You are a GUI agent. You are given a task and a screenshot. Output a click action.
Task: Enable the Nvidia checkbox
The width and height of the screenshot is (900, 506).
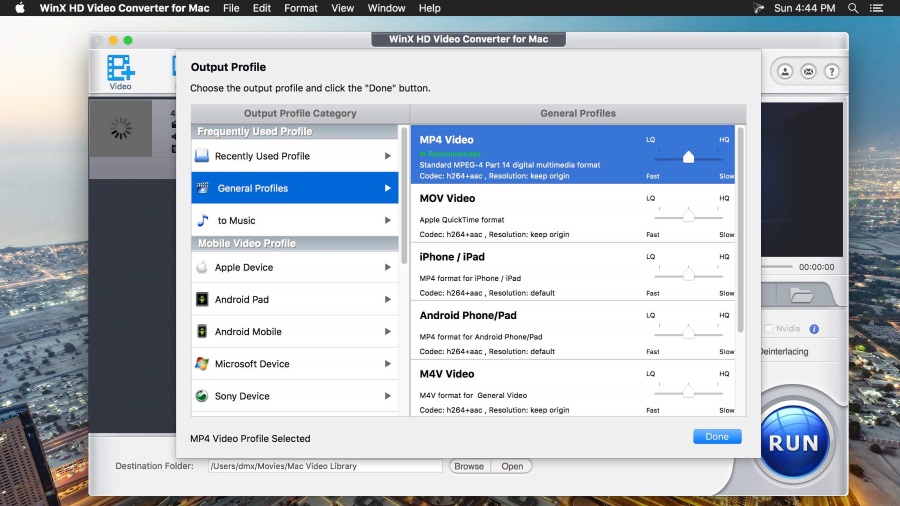coord(769,329)
